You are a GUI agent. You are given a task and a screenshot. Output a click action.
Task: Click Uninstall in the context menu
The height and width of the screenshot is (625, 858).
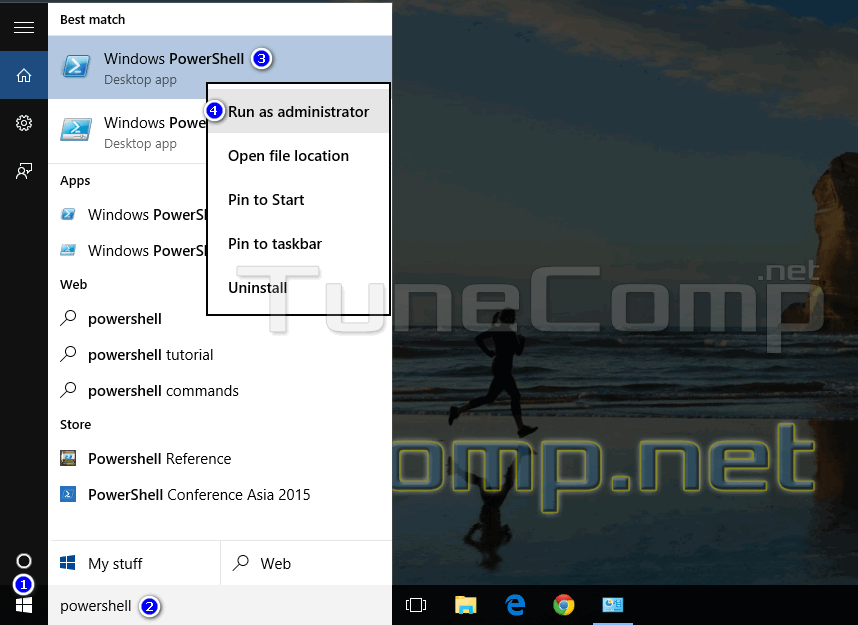[298, 287]
